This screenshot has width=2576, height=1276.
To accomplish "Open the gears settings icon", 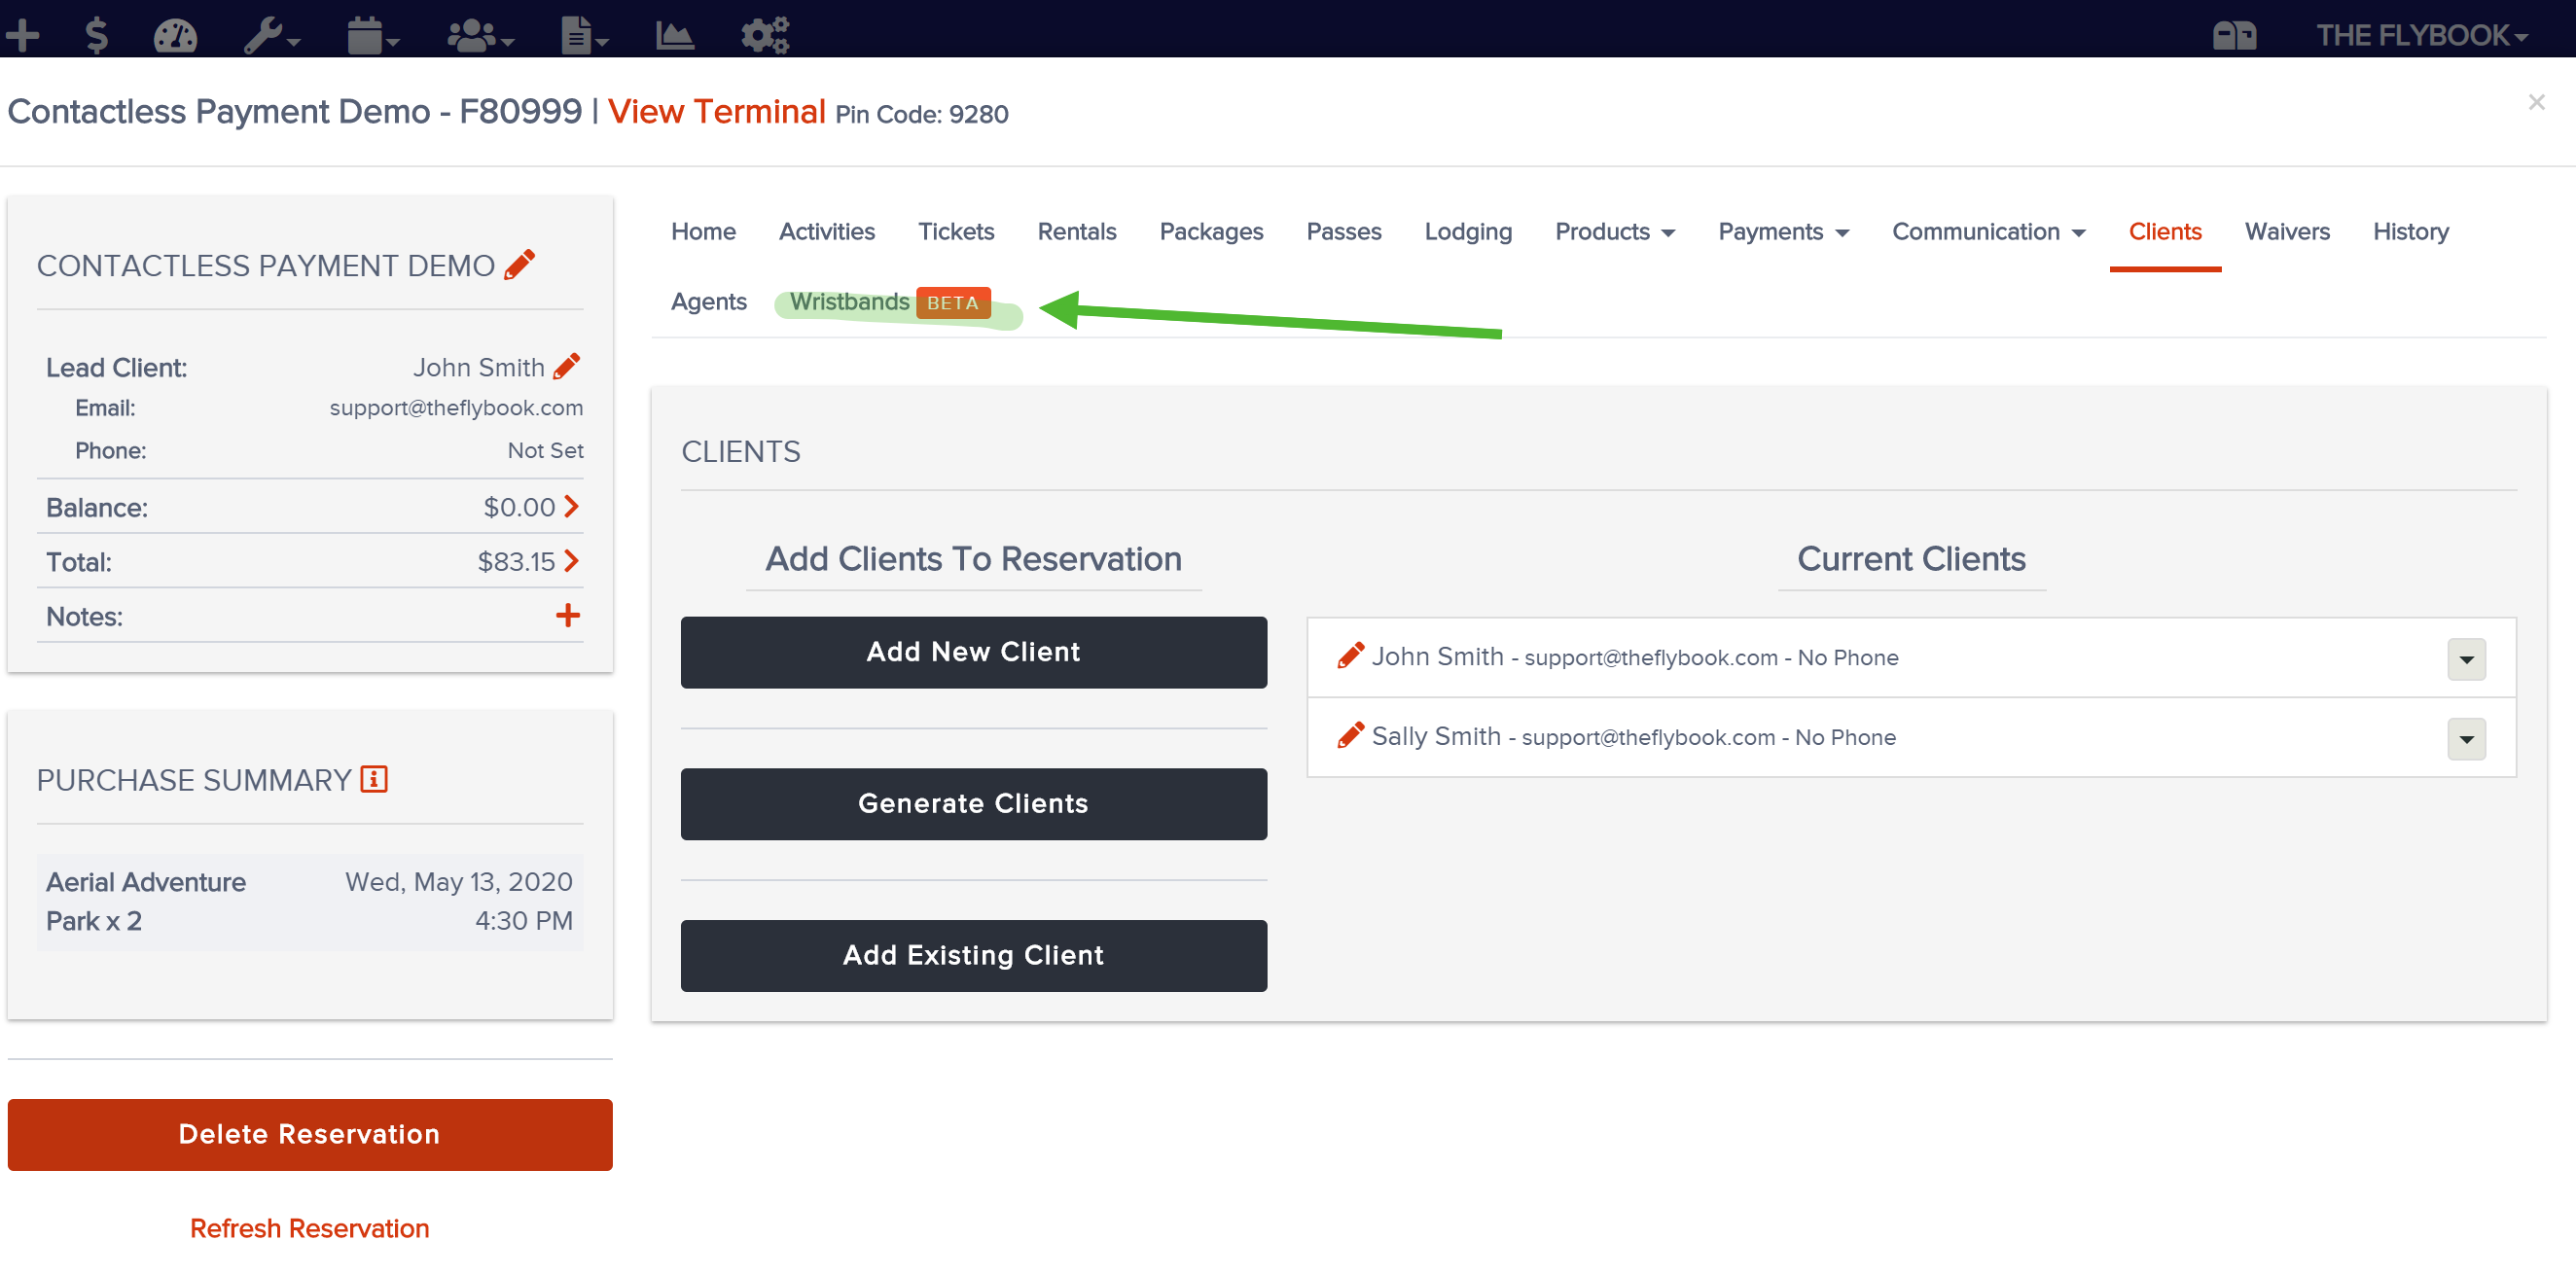I will click(765, 35).
